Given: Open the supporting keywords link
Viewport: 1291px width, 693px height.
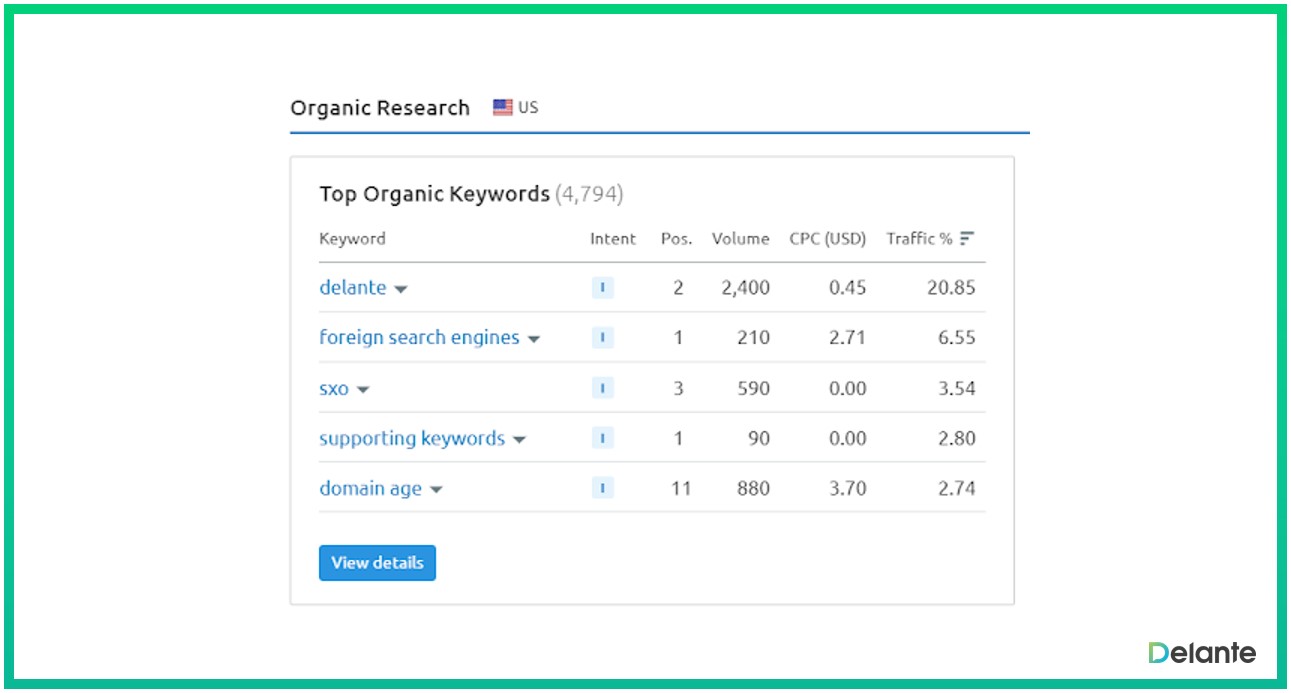Looking at the screenshot, I should [412, 439].
